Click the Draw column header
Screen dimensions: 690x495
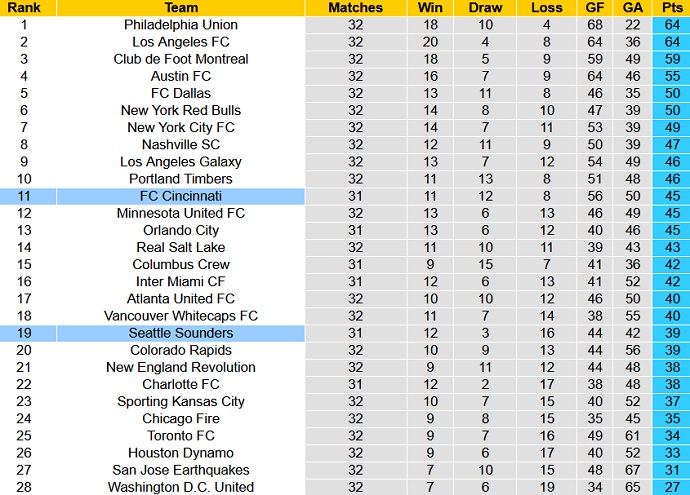click(485, 7)
